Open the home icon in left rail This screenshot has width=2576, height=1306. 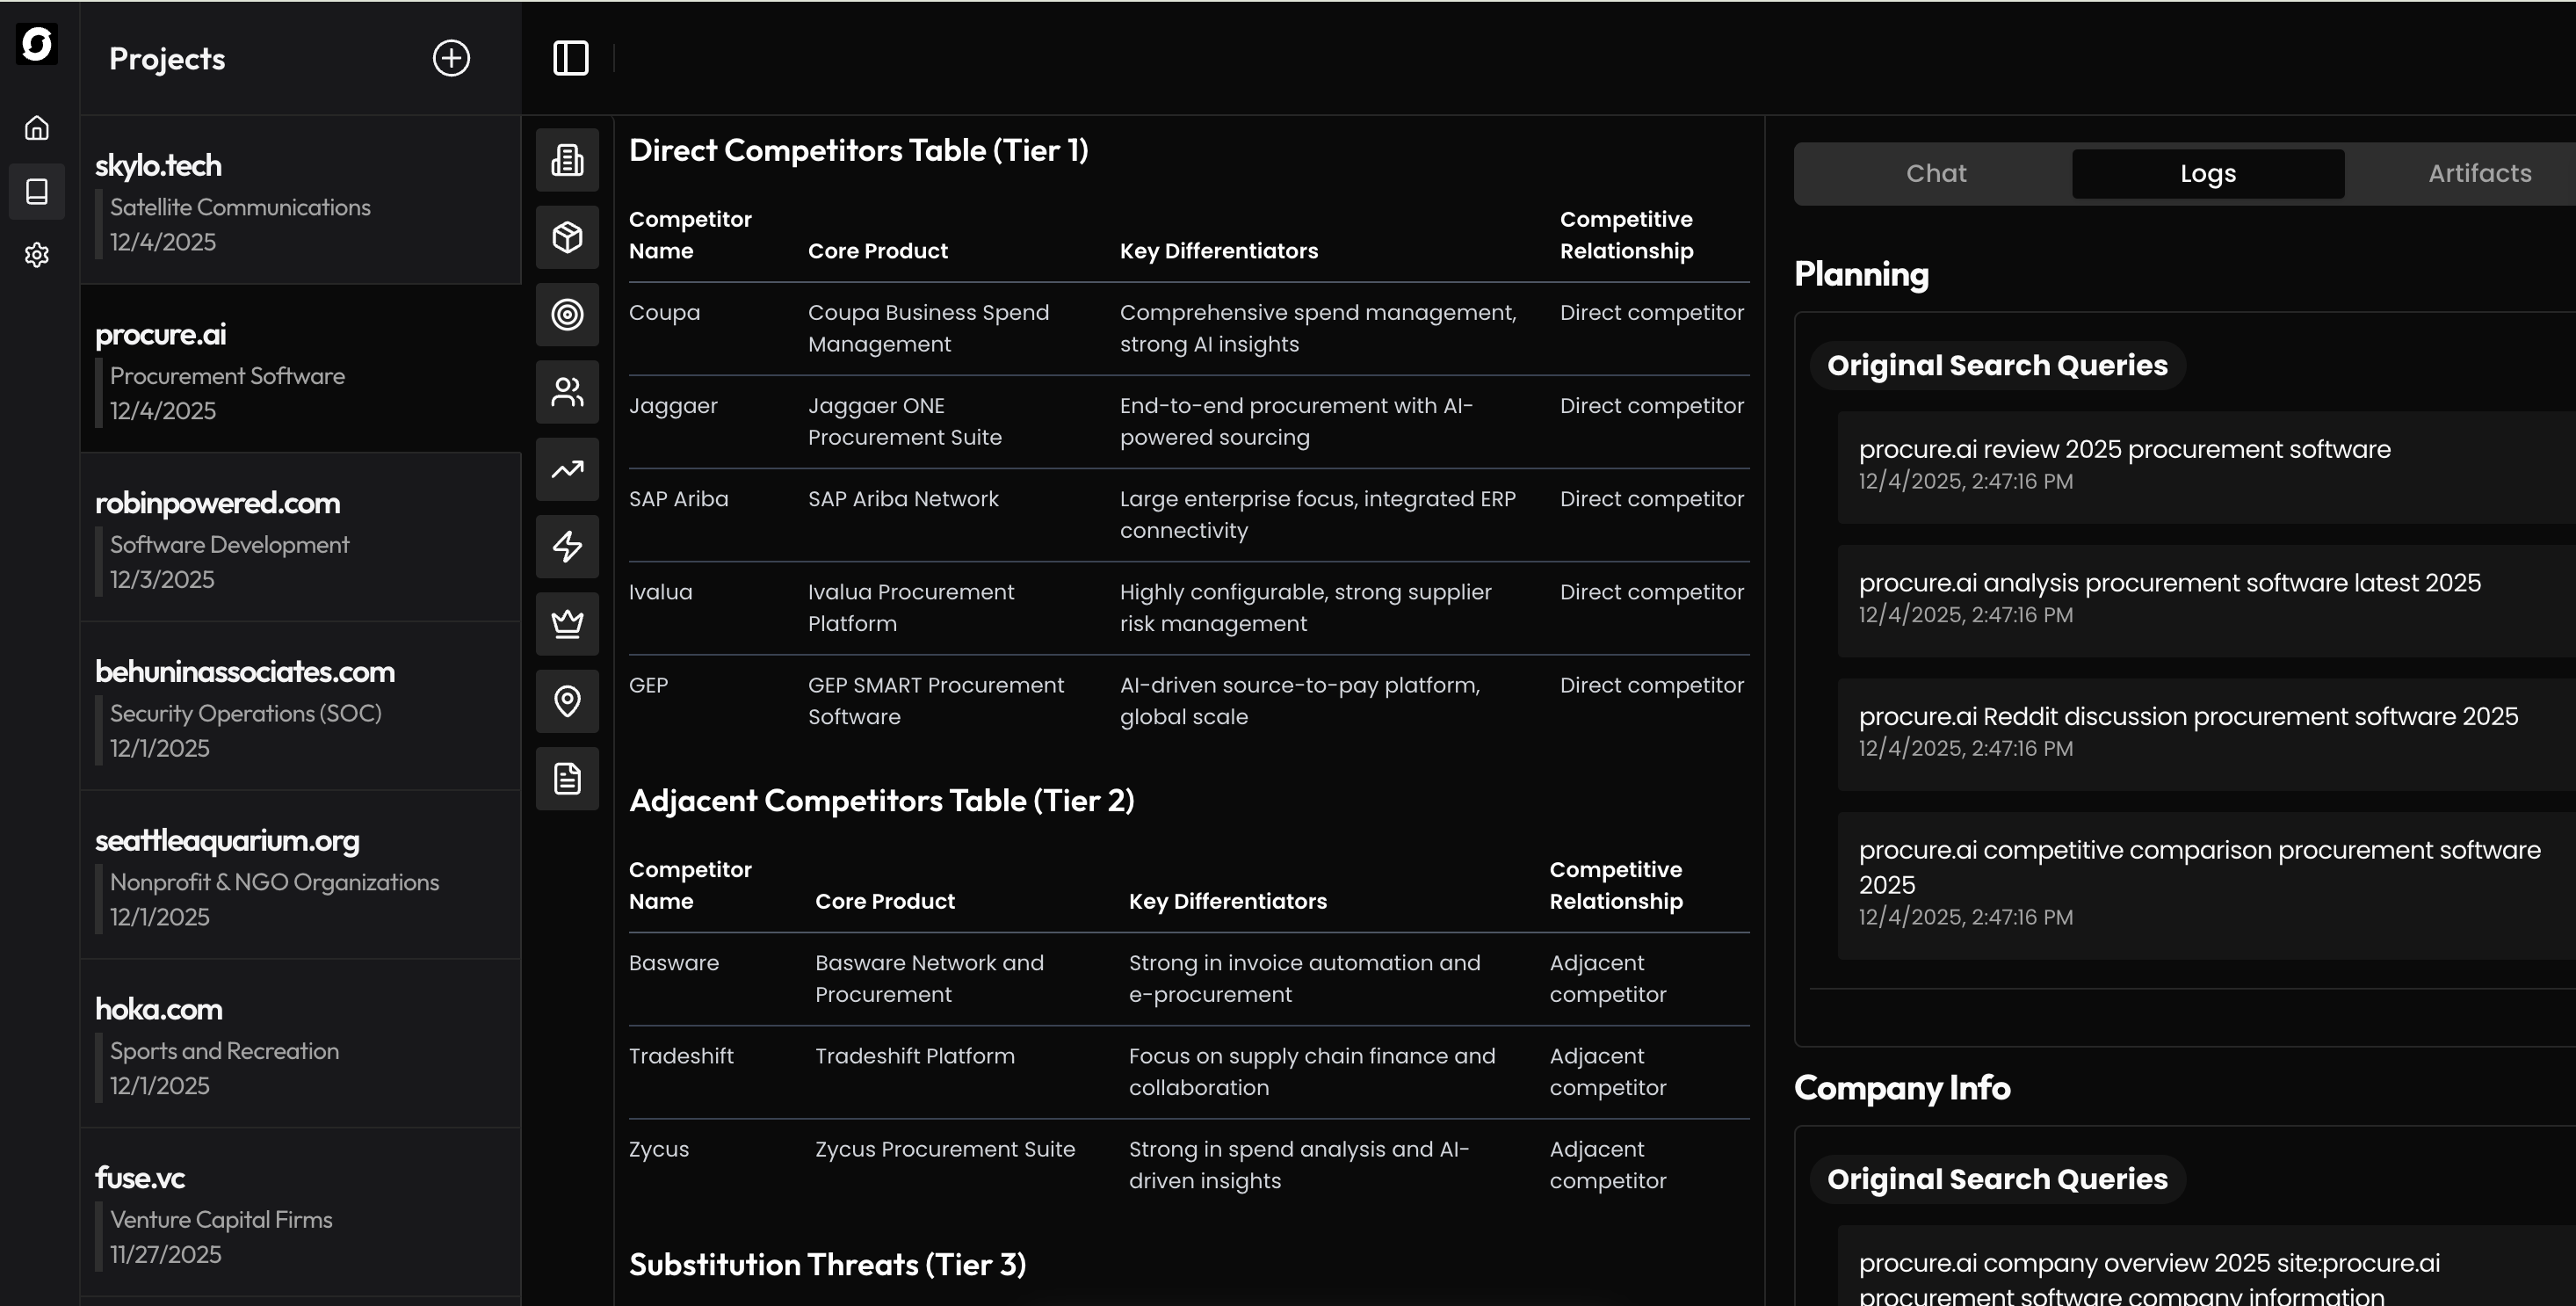tap(37, 128)
